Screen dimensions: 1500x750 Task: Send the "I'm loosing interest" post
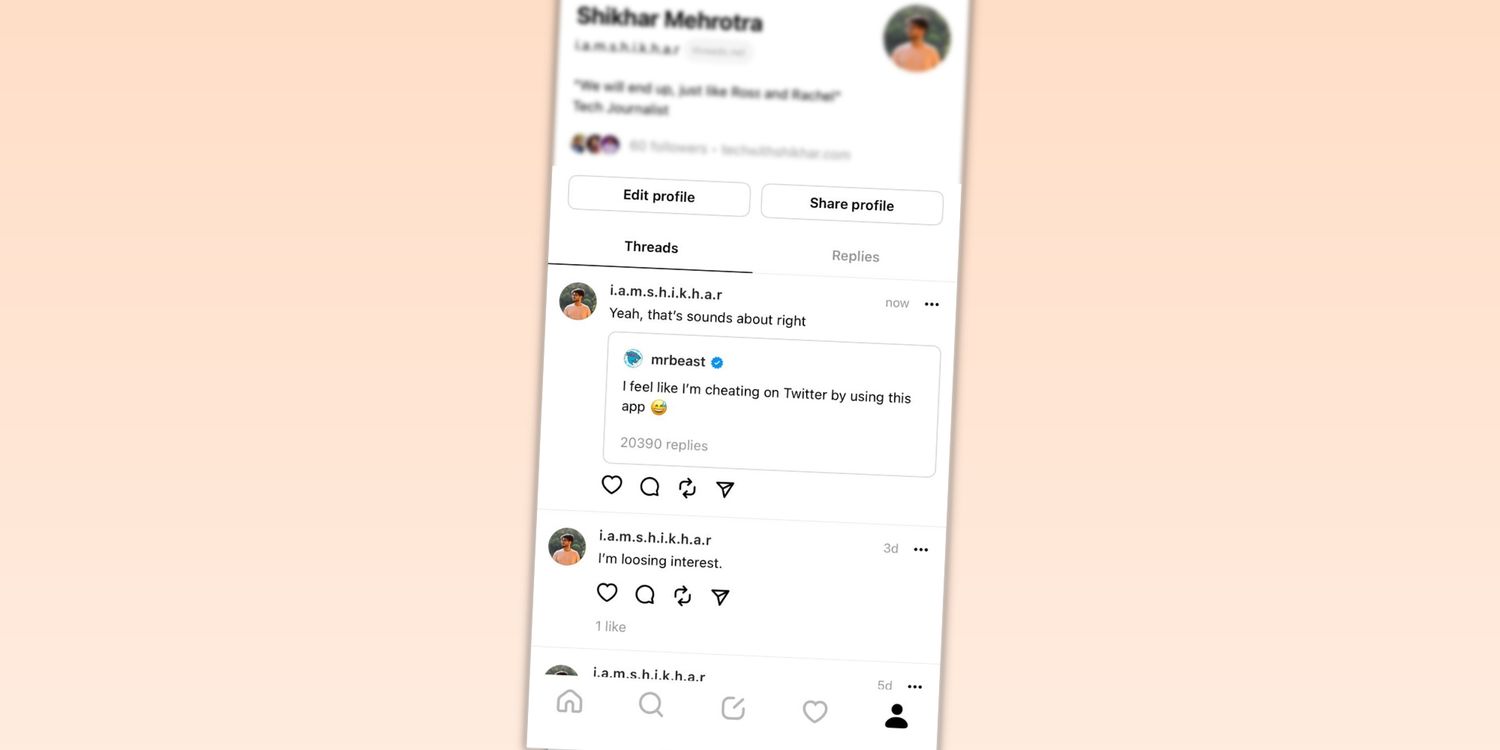pyautogui.click(x=720, y=597)
